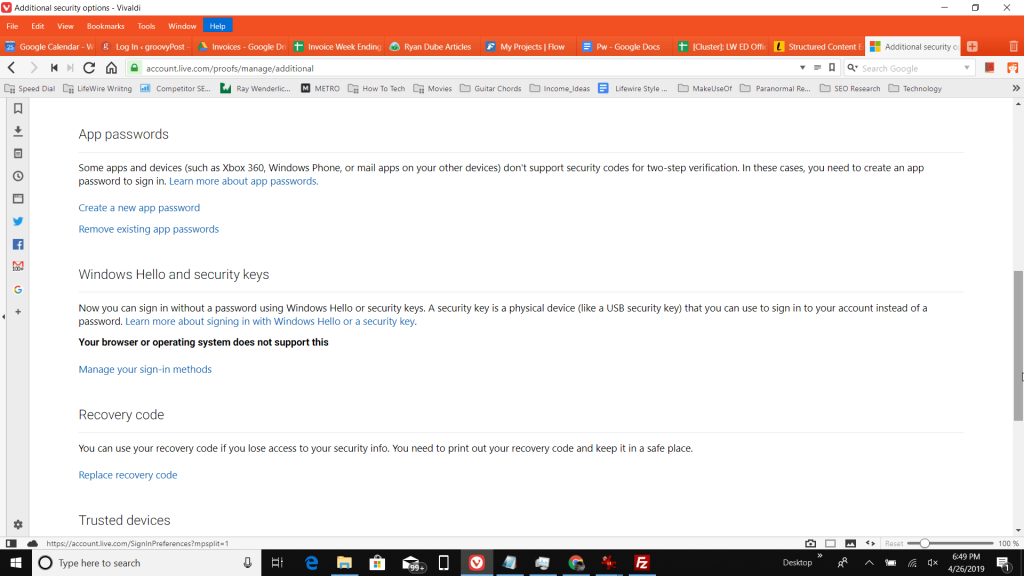
Task: Open the Speed Dial bookmark
Action: (x=30, y=88)
